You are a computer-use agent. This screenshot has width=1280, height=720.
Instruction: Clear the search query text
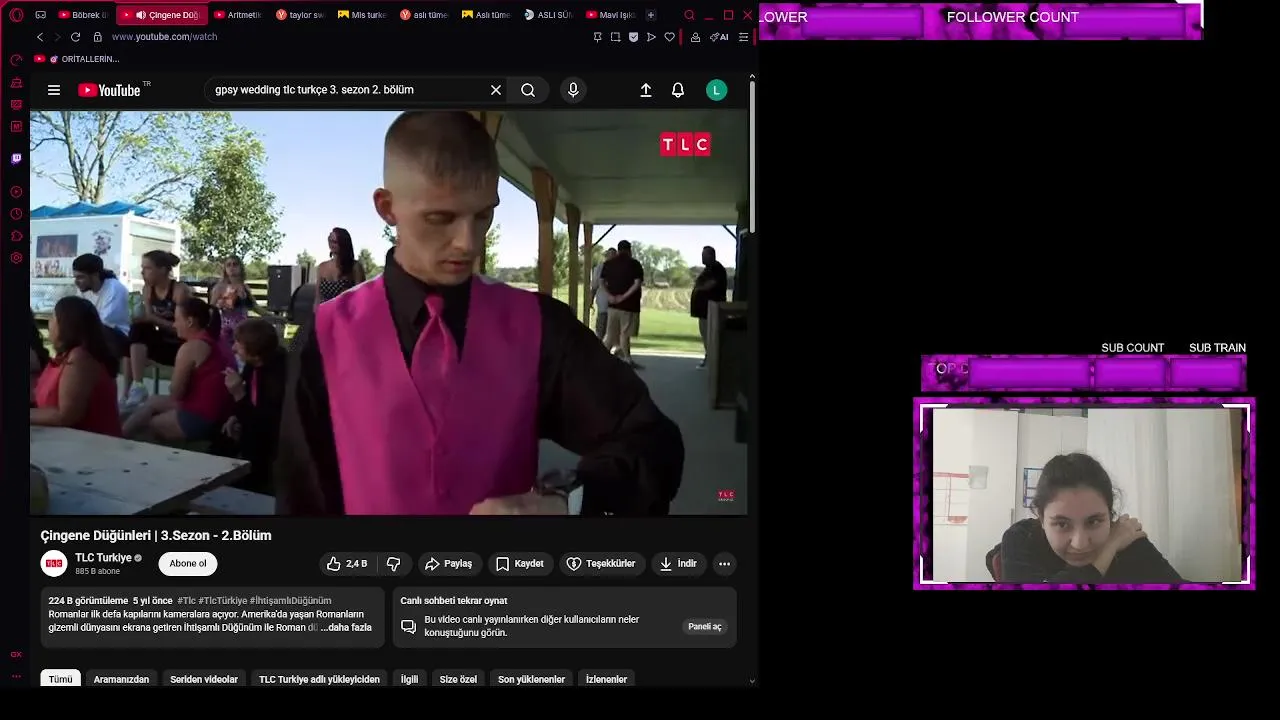tap(496, 90)
